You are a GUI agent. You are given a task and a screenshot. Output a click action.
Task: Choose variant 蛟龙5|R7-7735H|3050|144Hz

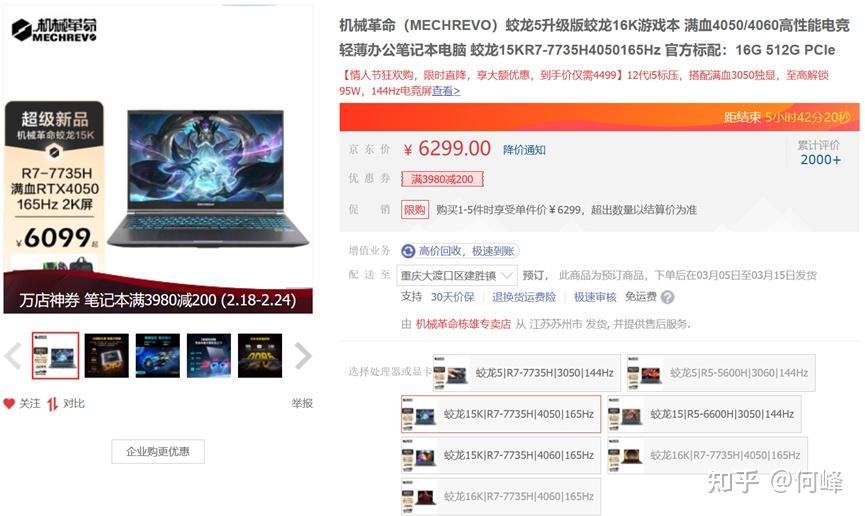pos(527,373)
